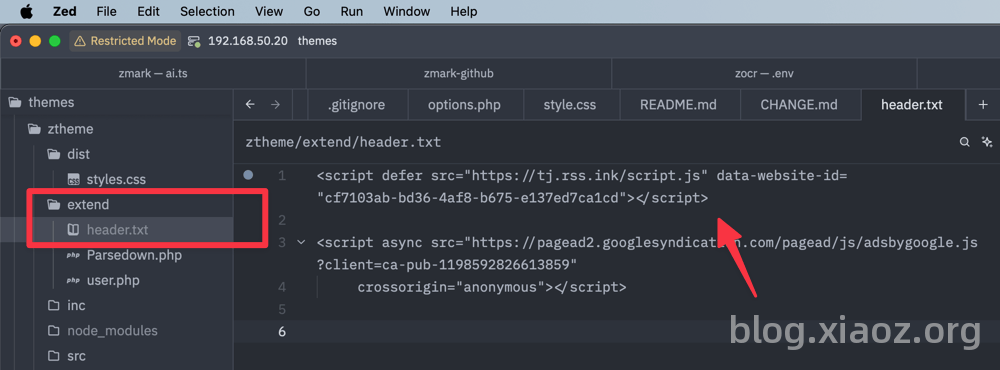Image resolution: width=1000 pixels, height=370 pixels.
Task: Switch to the zmark-github window tab
Action: [459, 73]
